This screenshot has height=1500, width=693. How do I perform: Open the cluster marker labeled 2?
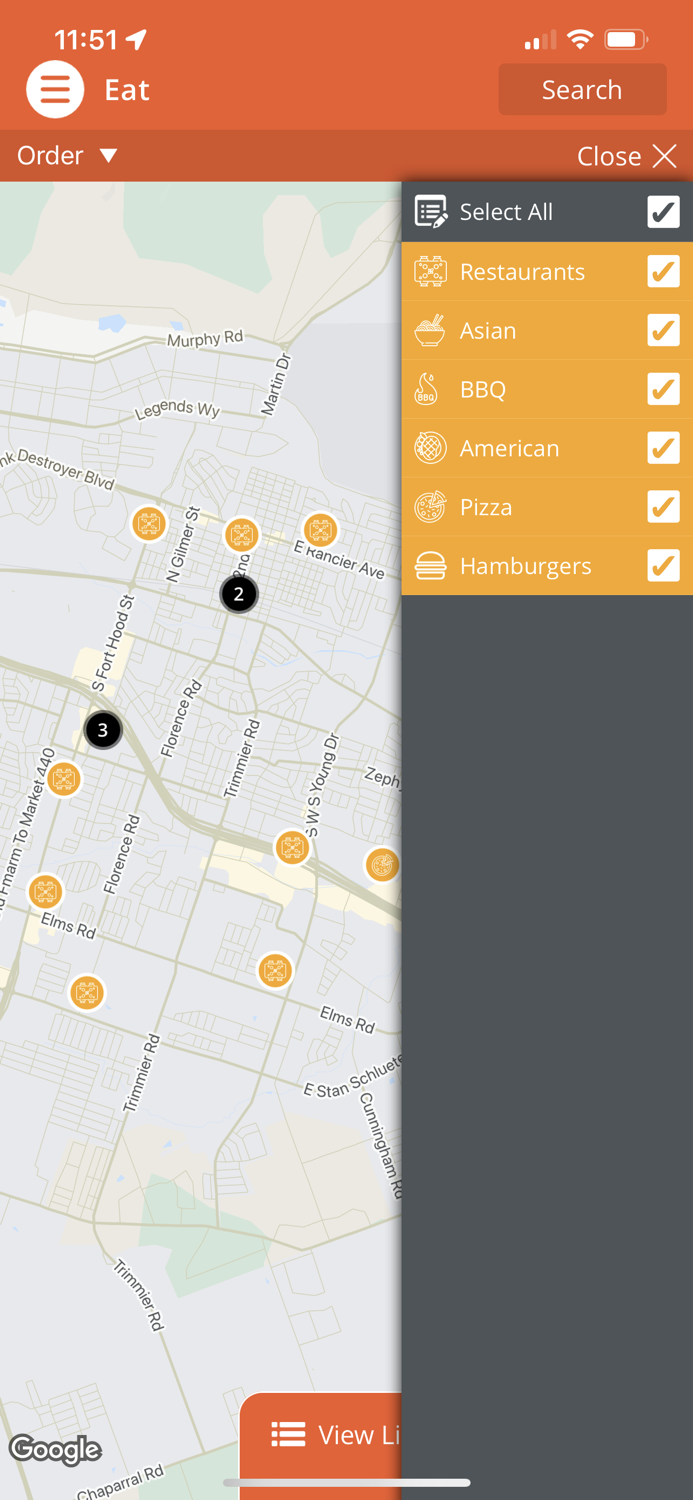point(239,594)
